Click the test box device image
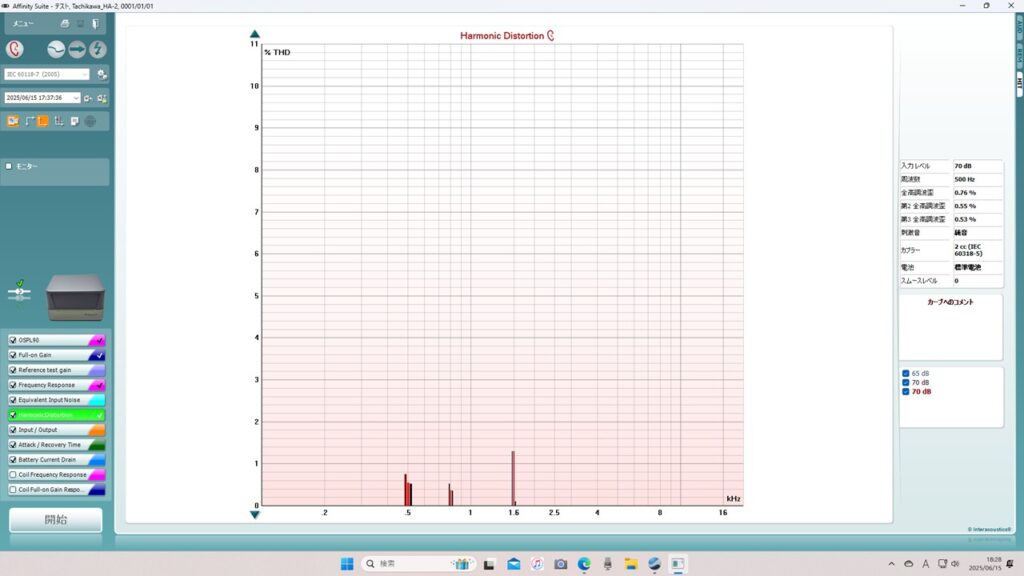 click(75, 297)
